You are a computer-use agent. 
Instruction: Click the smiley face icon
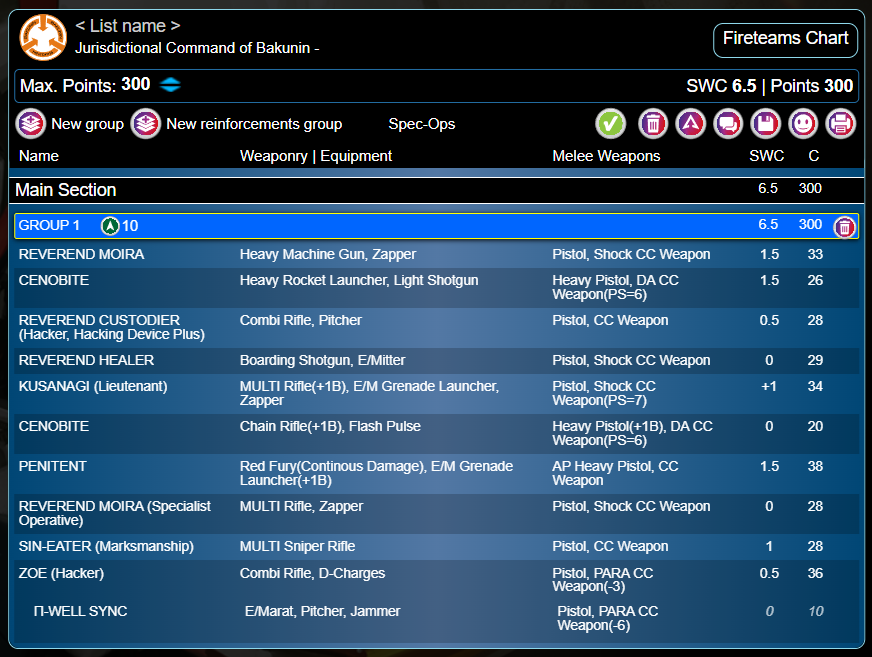tap(803, 124)
